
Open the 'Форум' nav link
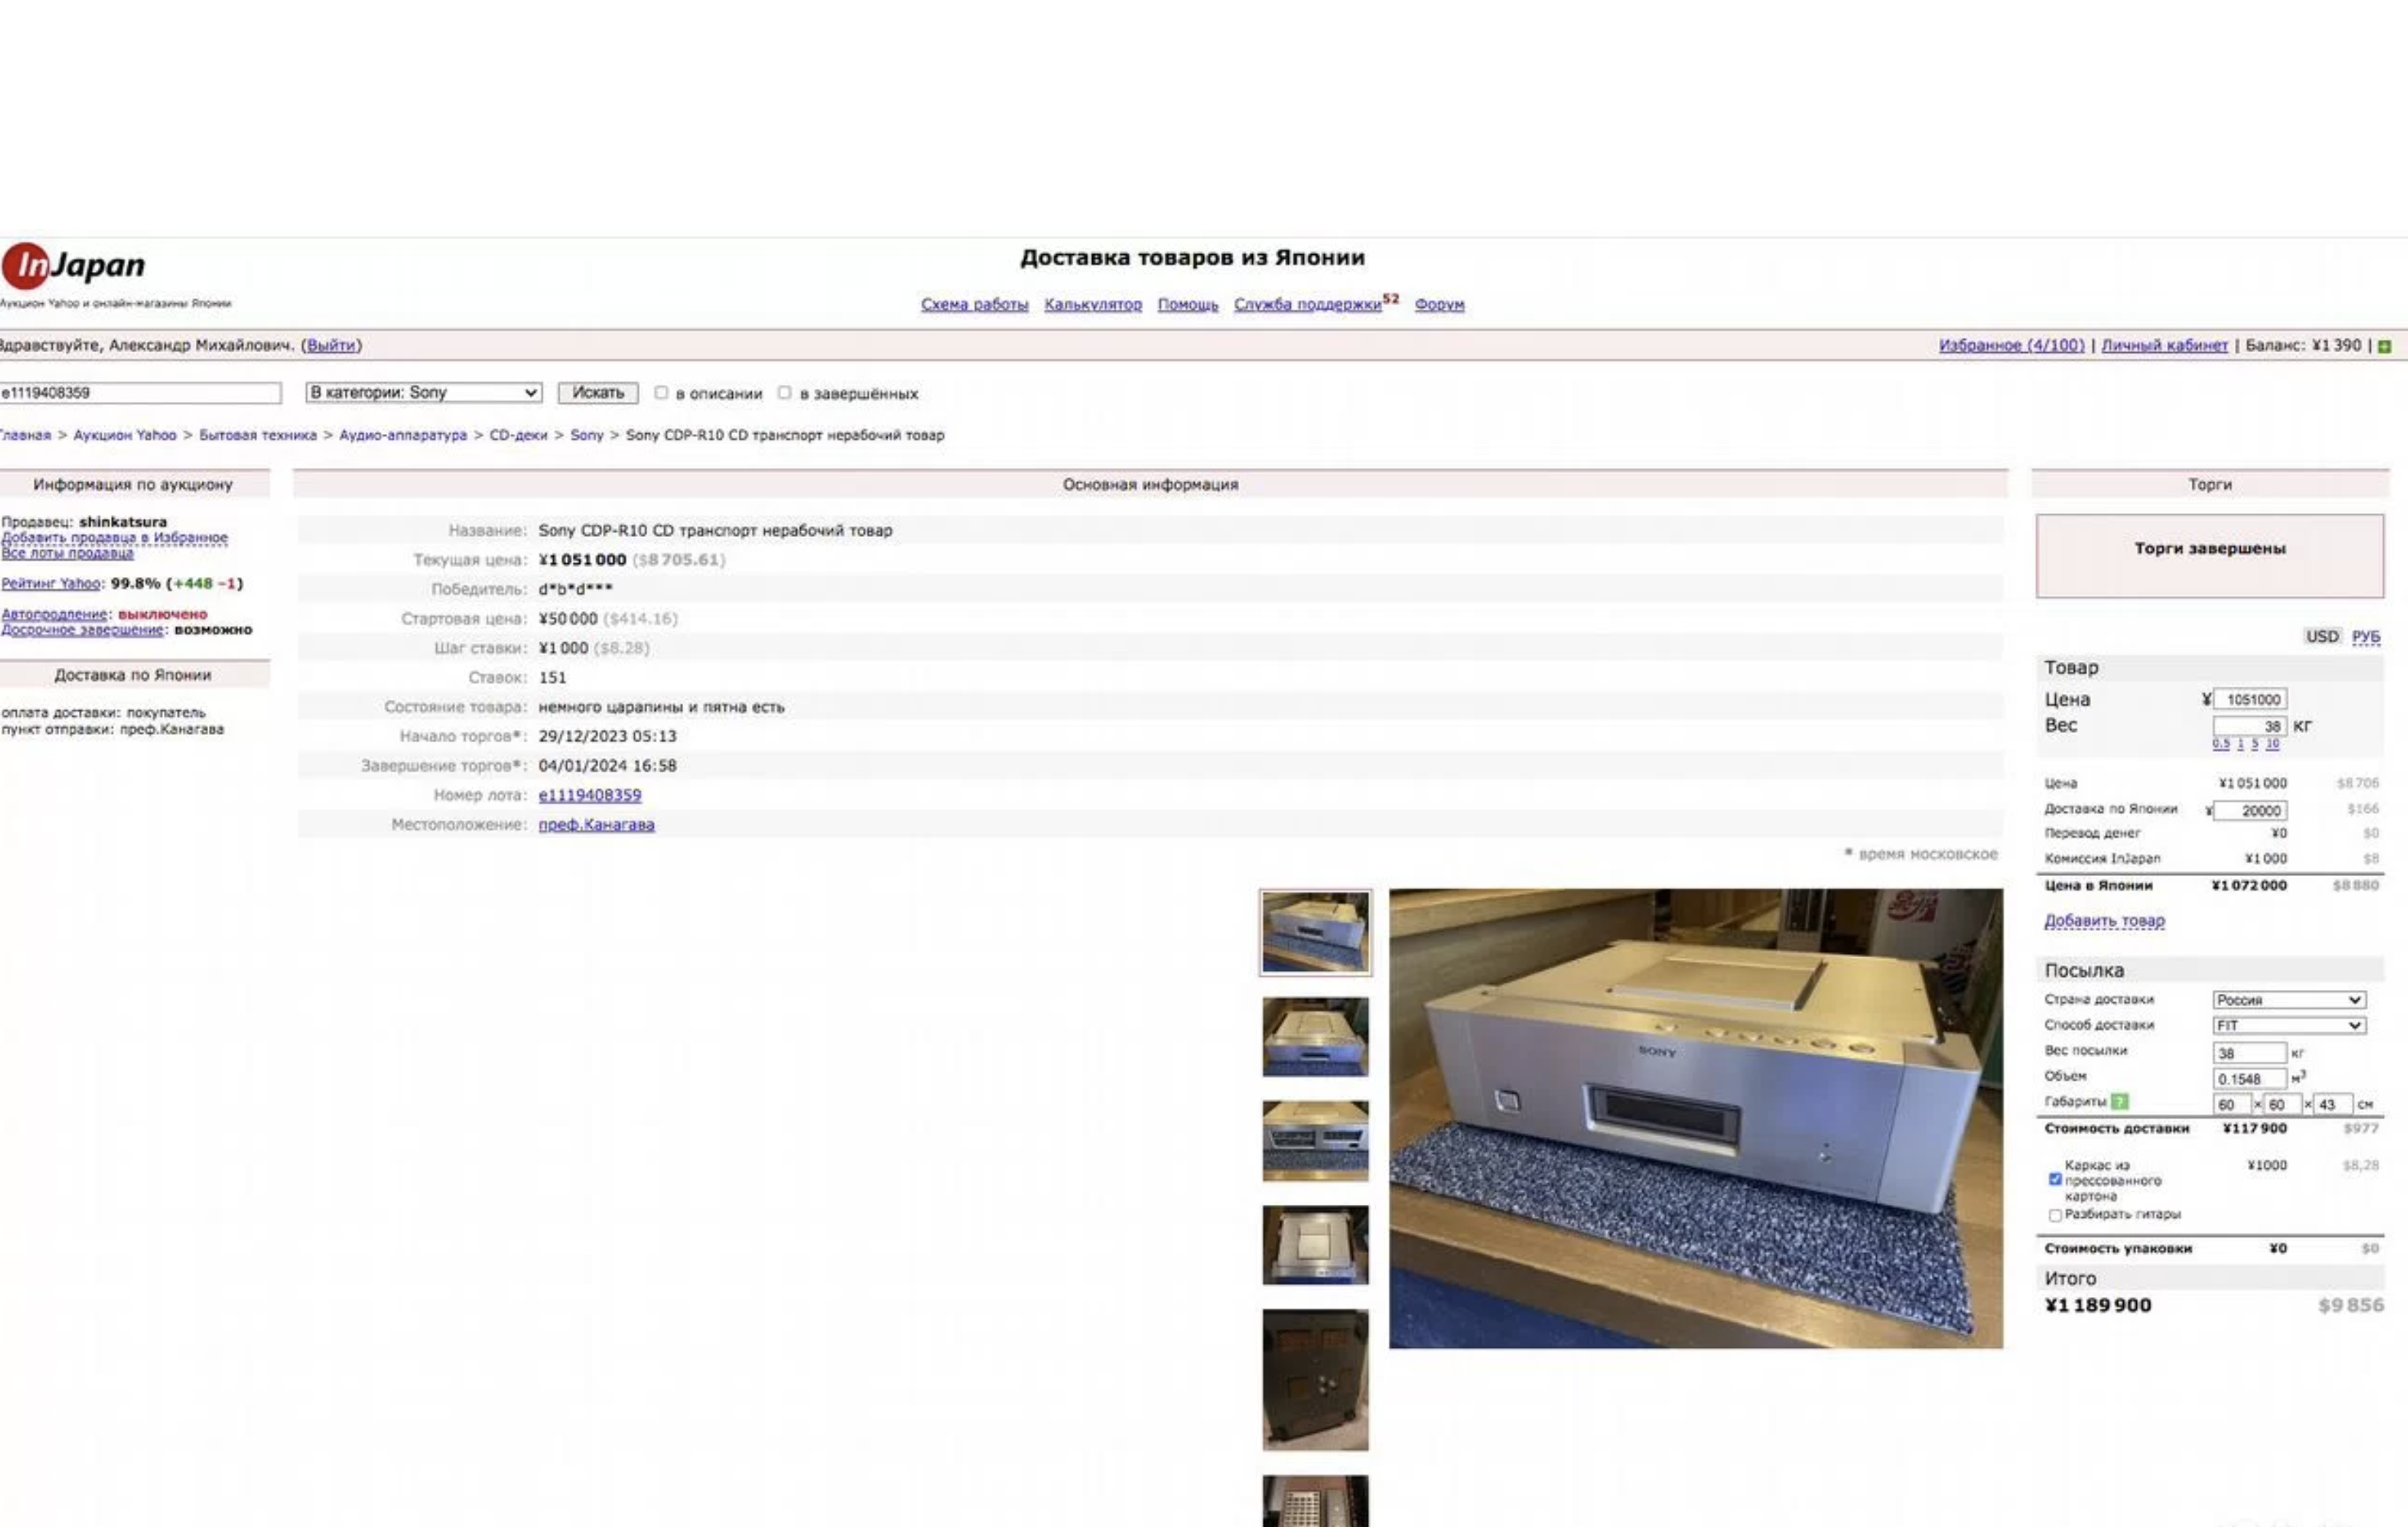point(1439,305)
